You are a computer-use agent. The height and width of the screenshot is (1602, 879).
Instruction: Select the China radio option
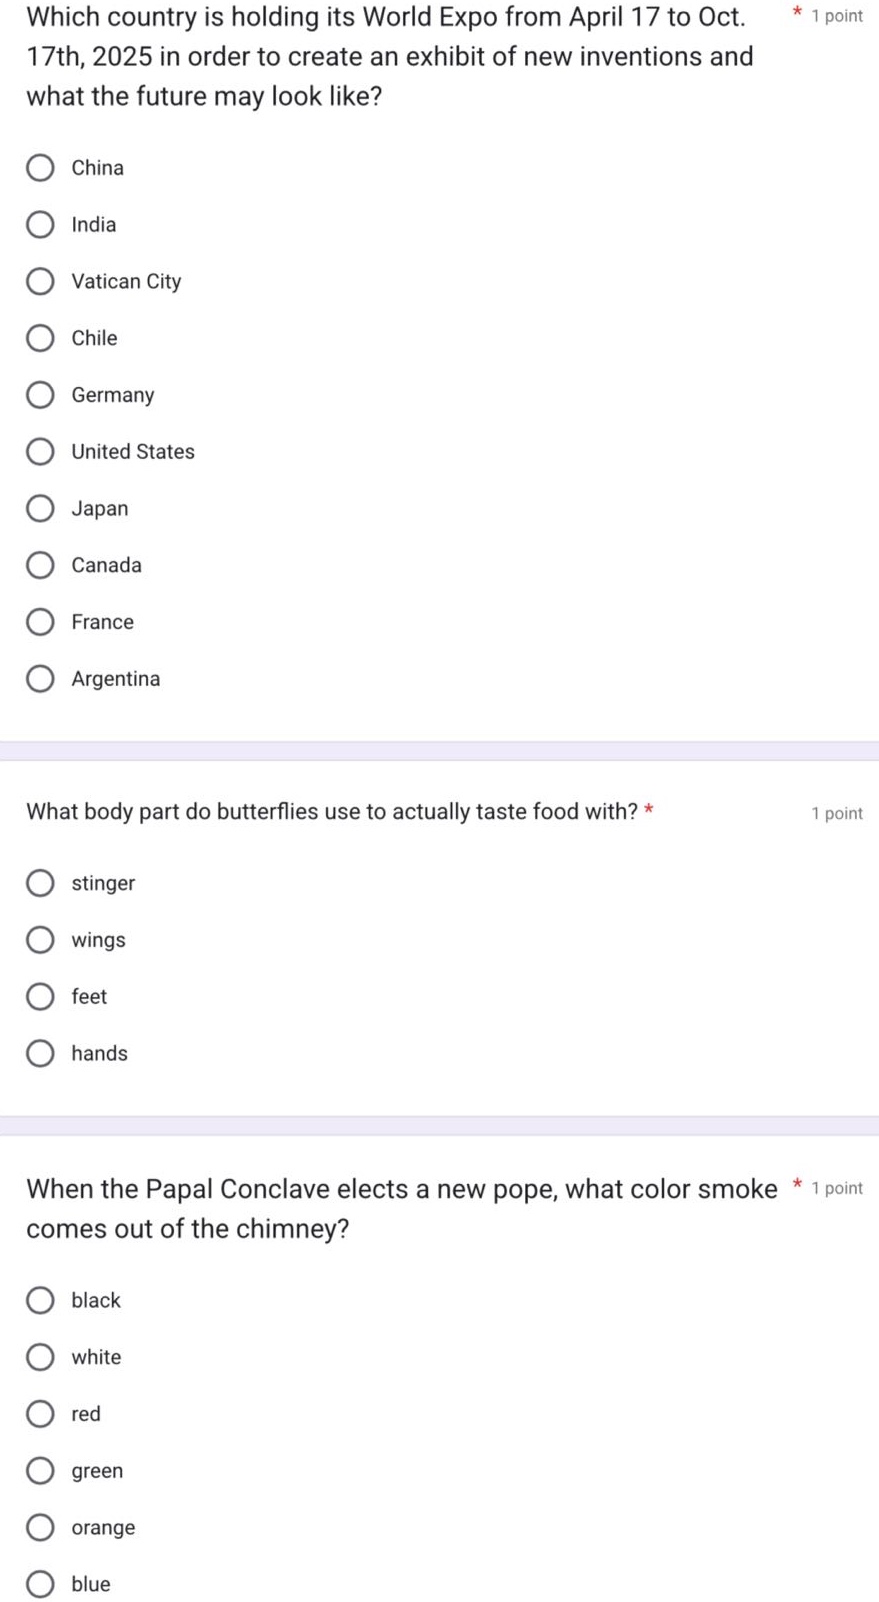[40, 168]
